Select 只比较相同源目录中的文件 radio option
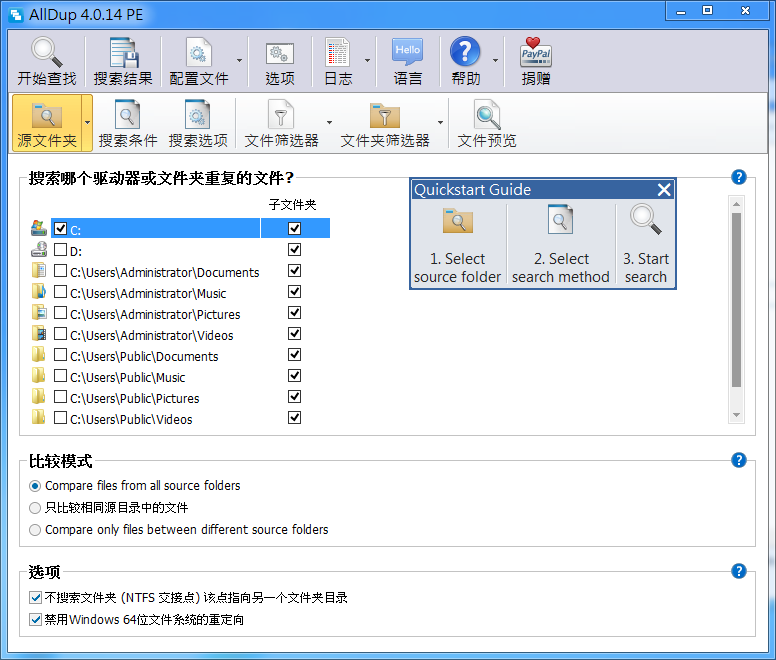776x660 pixels. (x=35, y=508)
